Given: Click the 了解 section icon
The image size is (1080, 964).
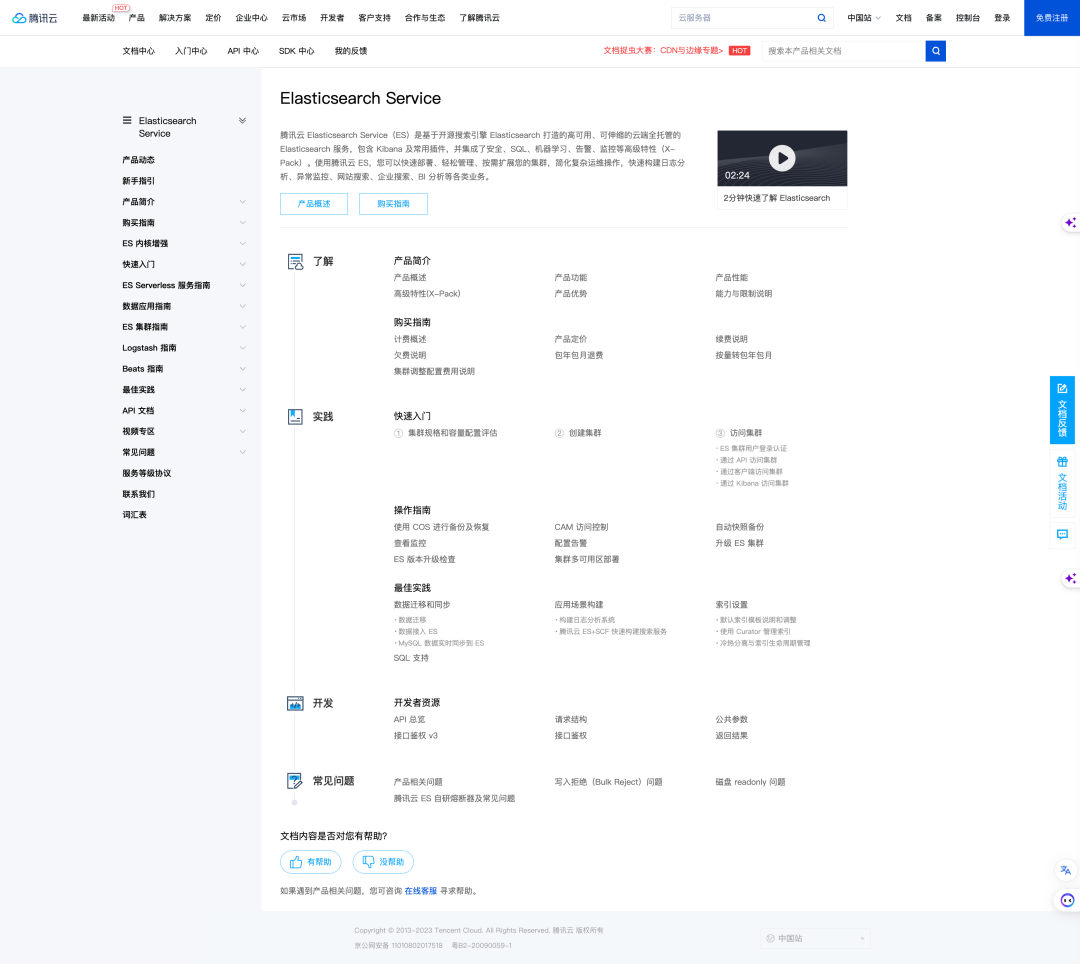Looking at the screenshot, I should (295, 262).
